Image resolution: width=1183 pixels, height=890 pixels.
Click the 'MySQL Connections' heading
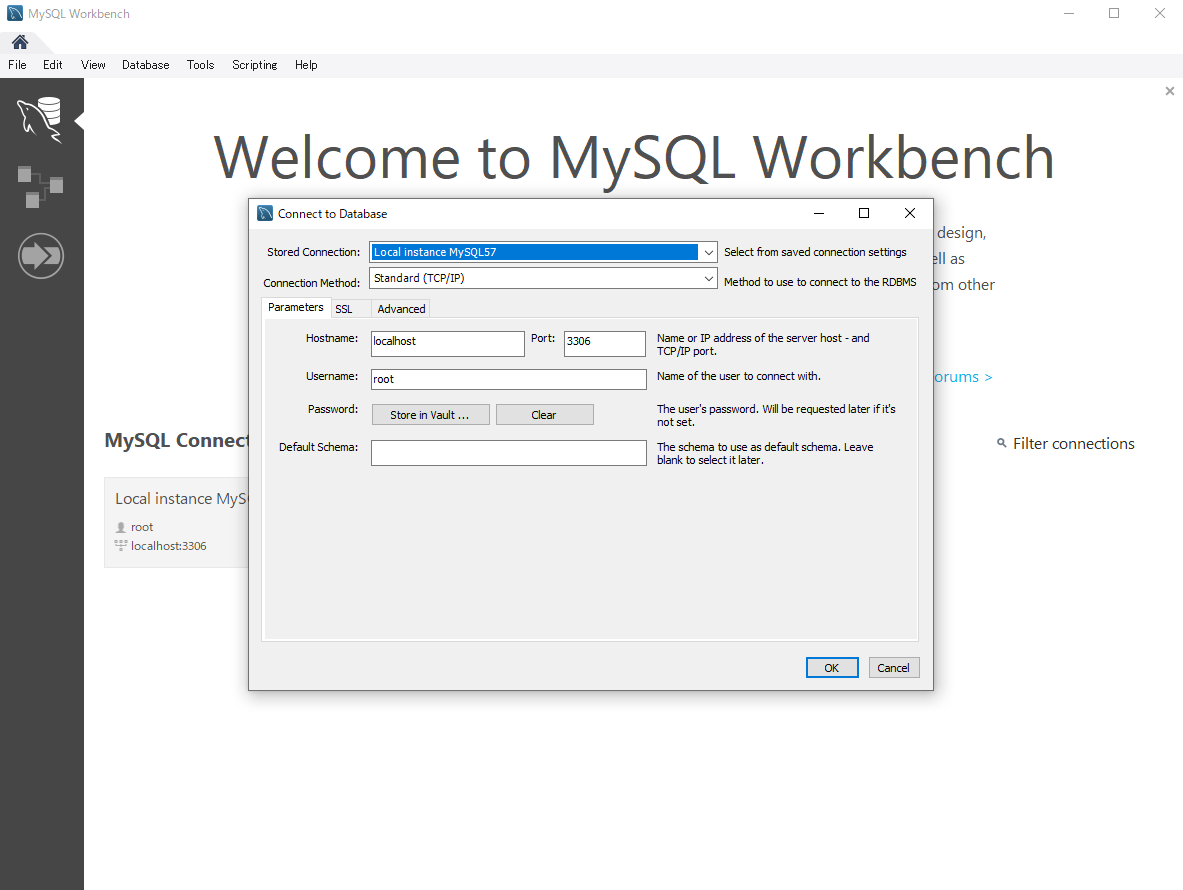[x=177, y=440]
